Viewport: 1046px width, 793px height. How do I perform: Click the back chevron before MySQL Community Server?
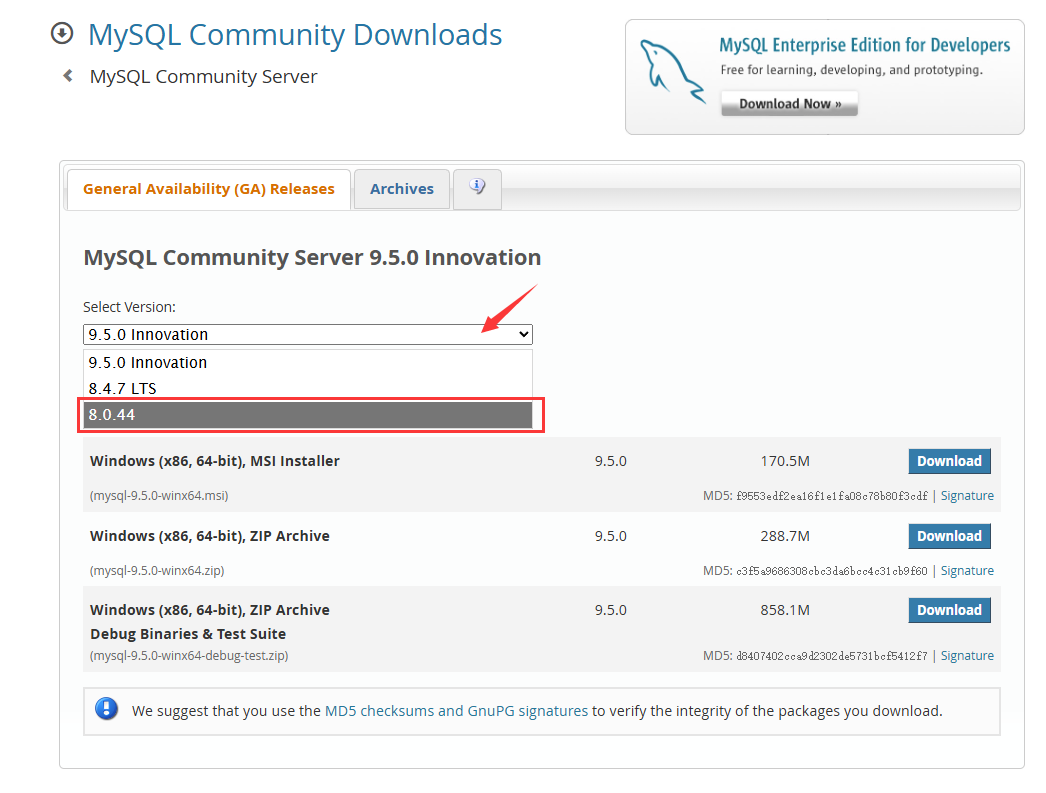67,75
